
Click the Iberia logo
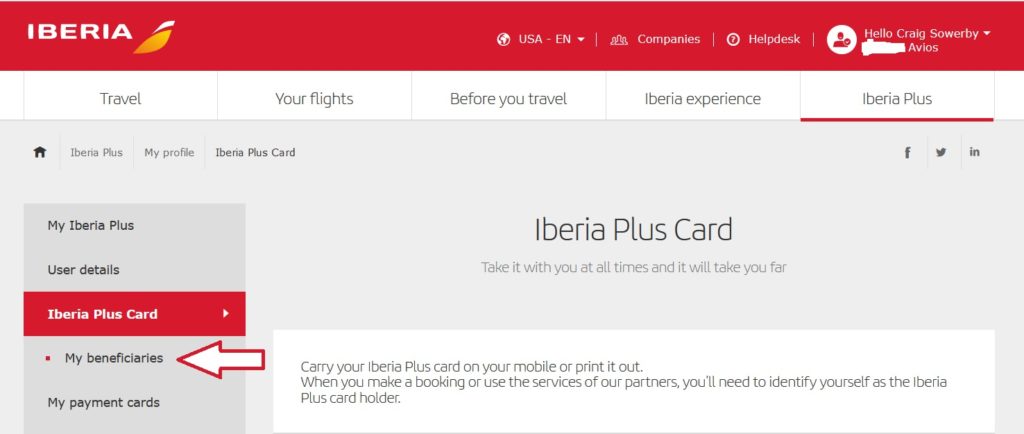[100, 36]
